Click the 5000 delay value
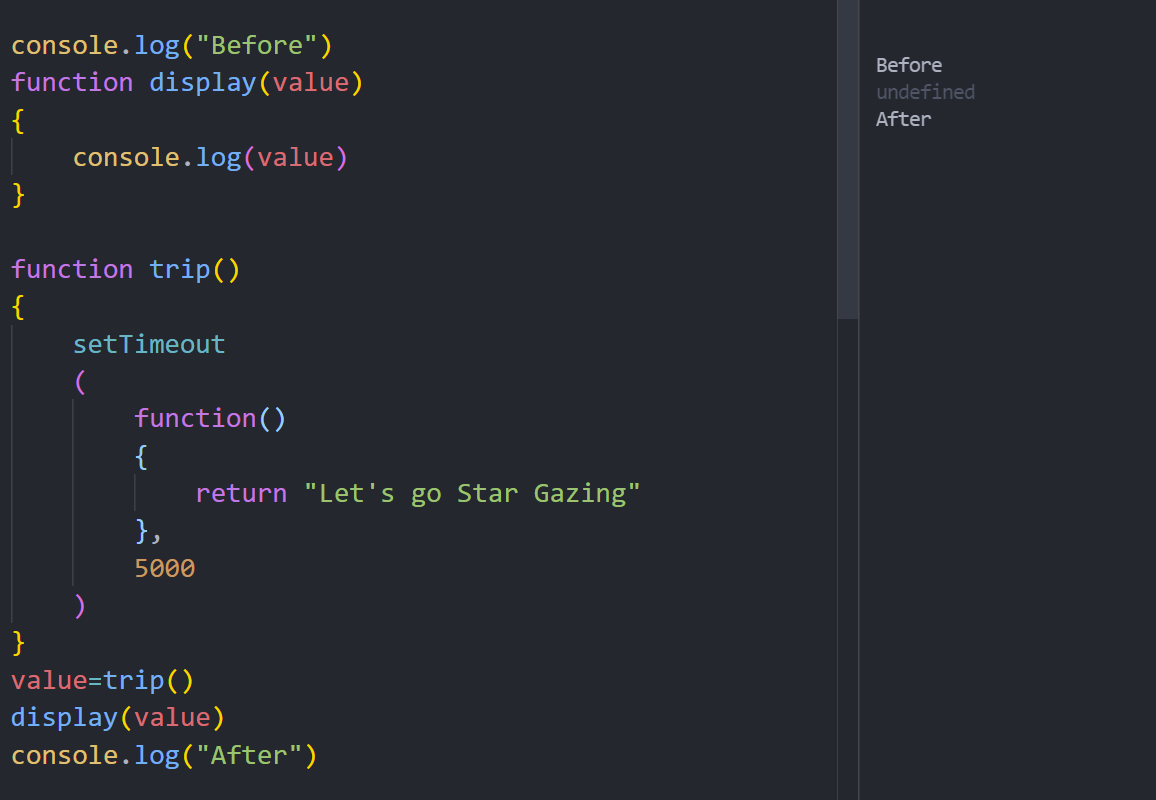Image resolution: width=1156 pixels, height=800 pixels. click(x=164, y=568)
